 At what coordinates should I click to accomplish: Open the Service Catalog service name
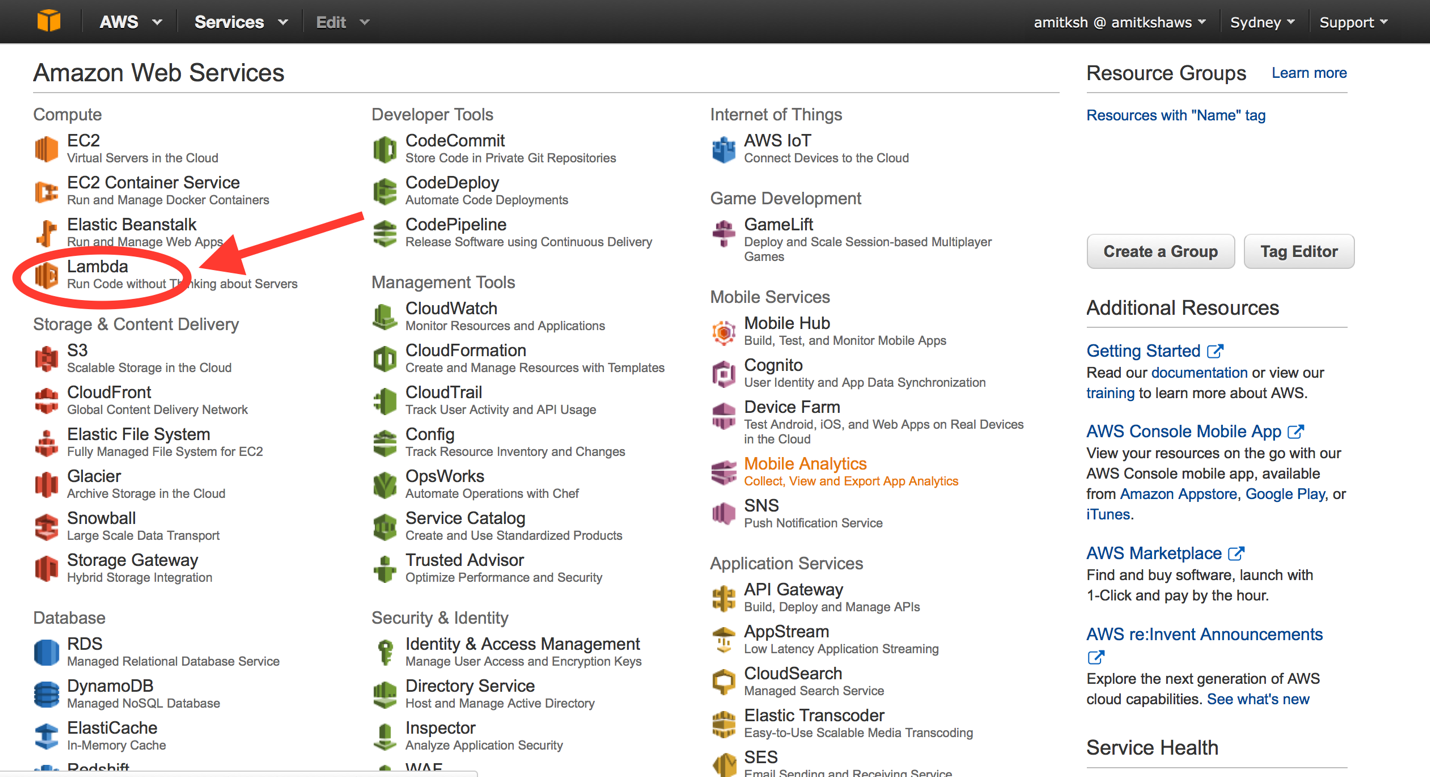click(465, 518)
